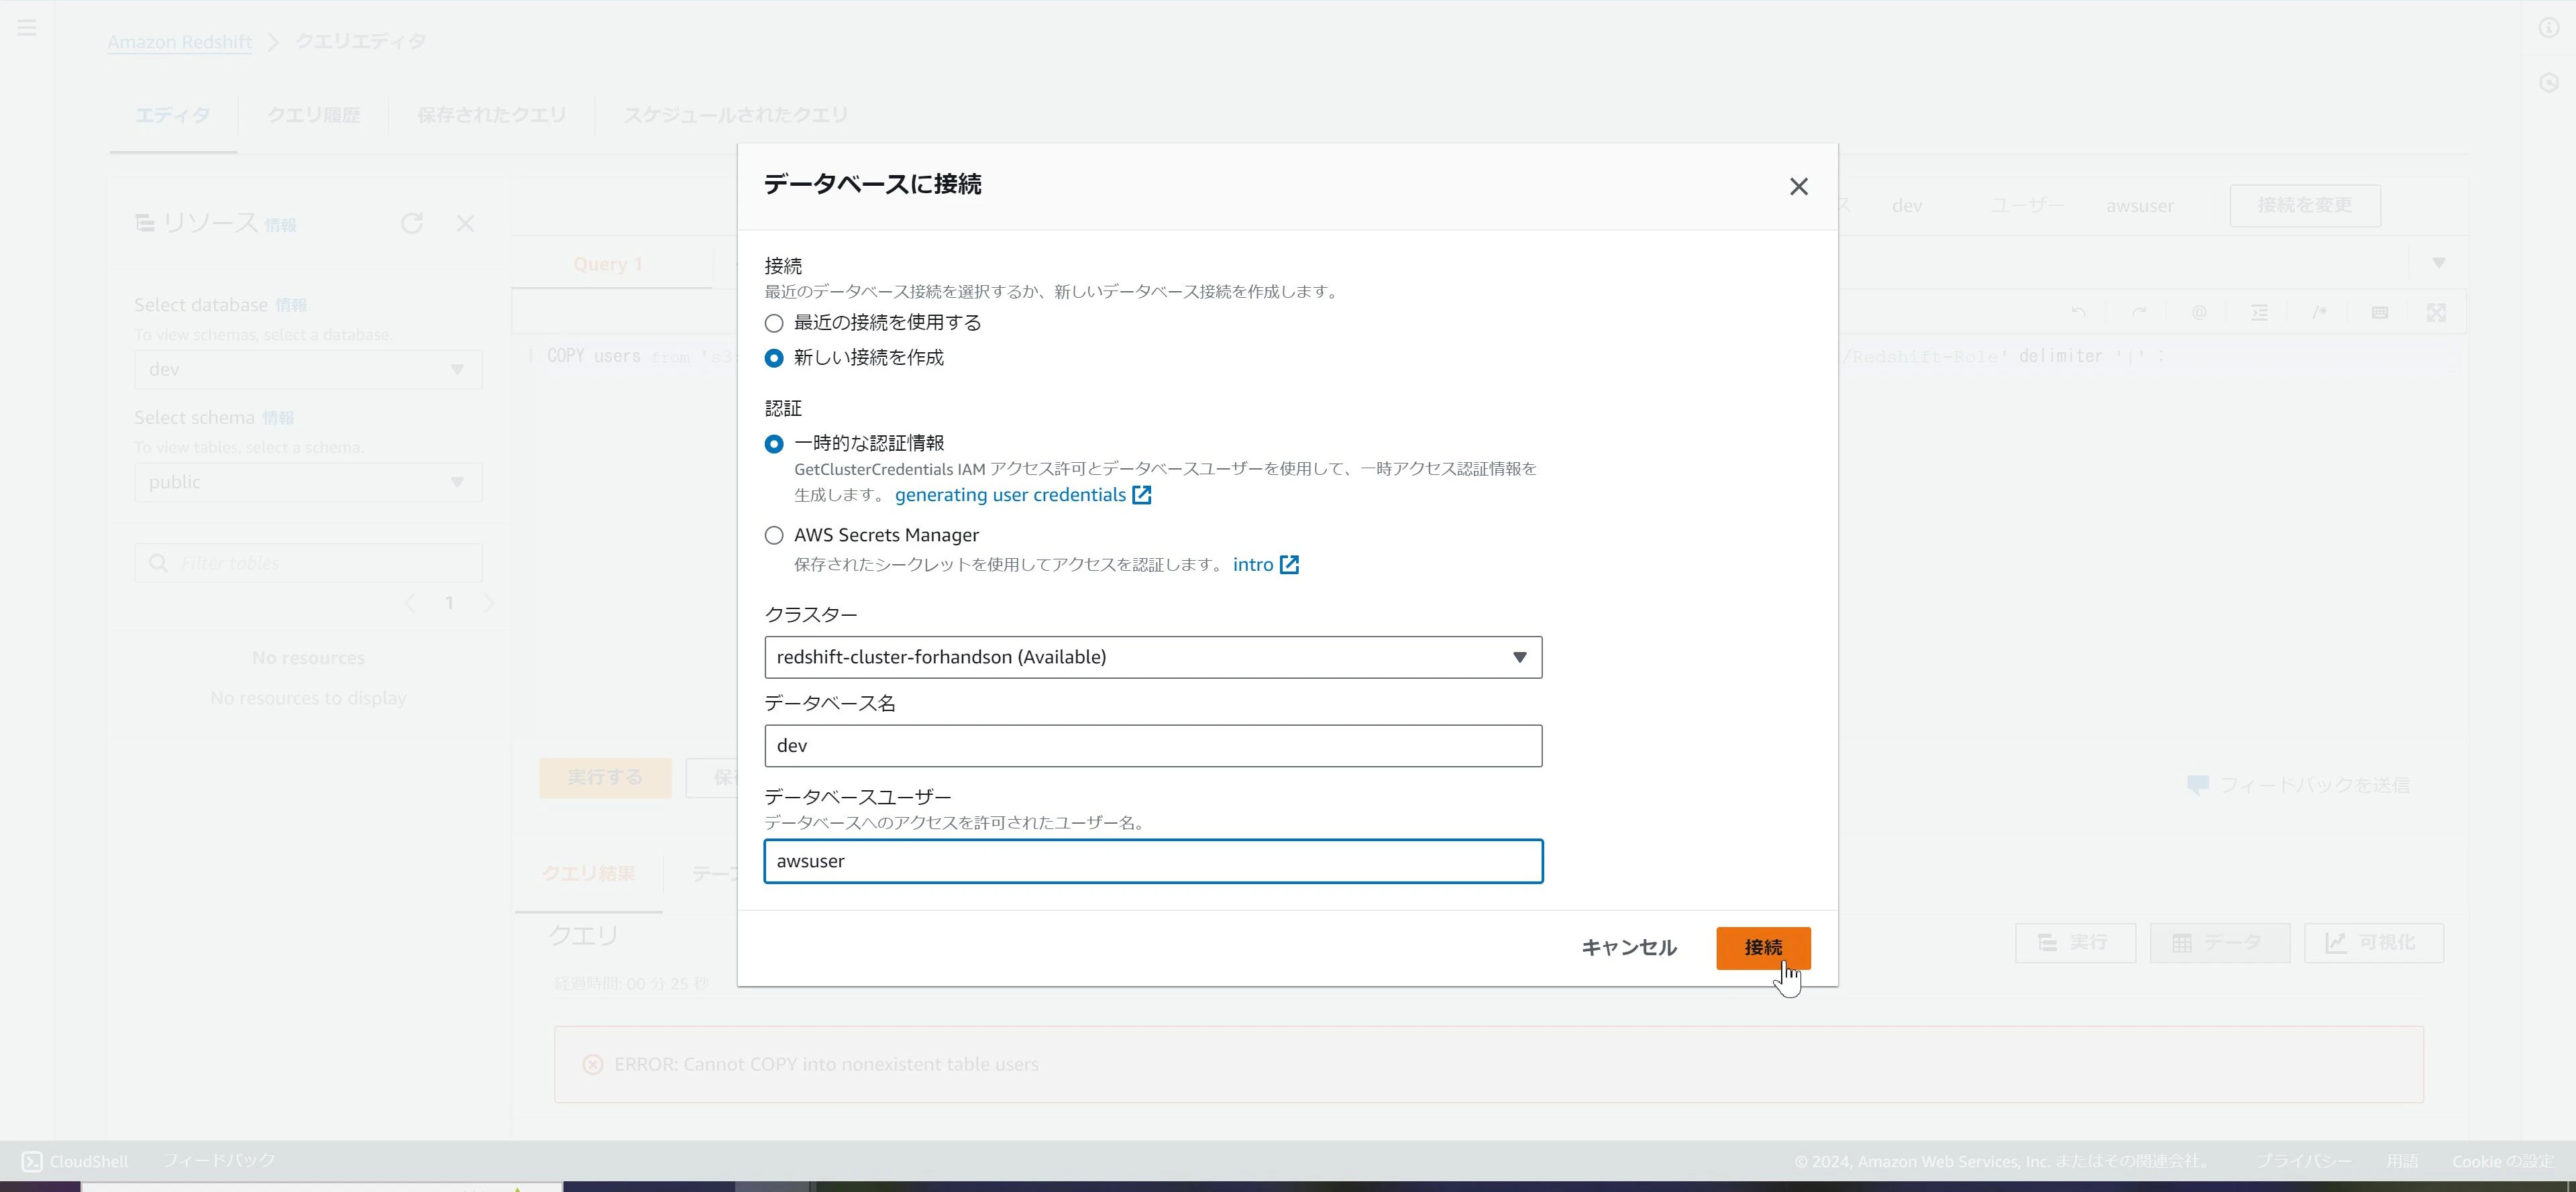This screenshot has height=1192, width=2576.
Task: Click the undo icon in editor toolbar
Action: pyautogui.click(x=2078, y=313)
